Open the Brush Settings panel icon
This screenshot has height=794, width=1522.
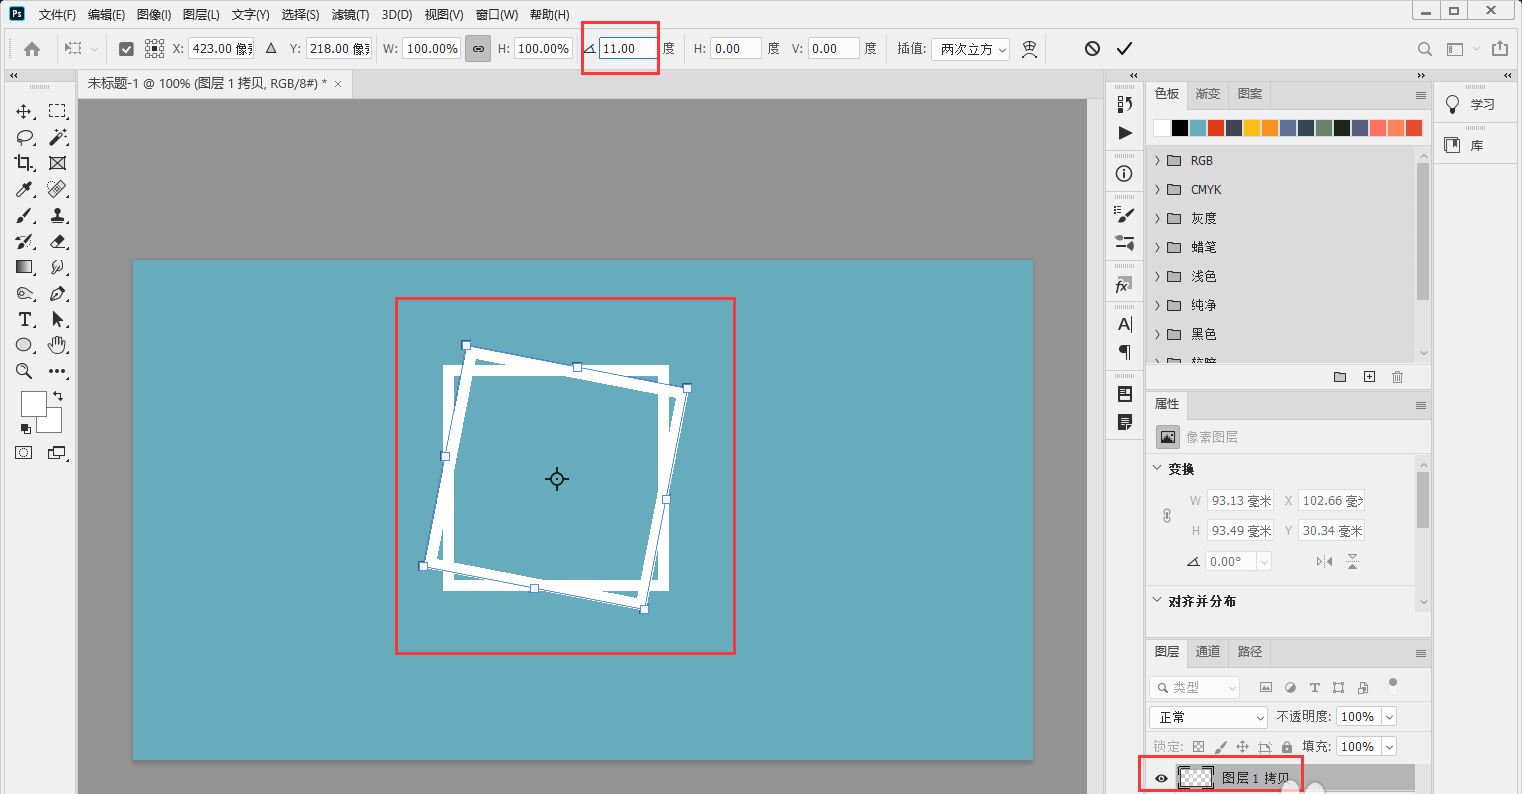coord(1125,214)
